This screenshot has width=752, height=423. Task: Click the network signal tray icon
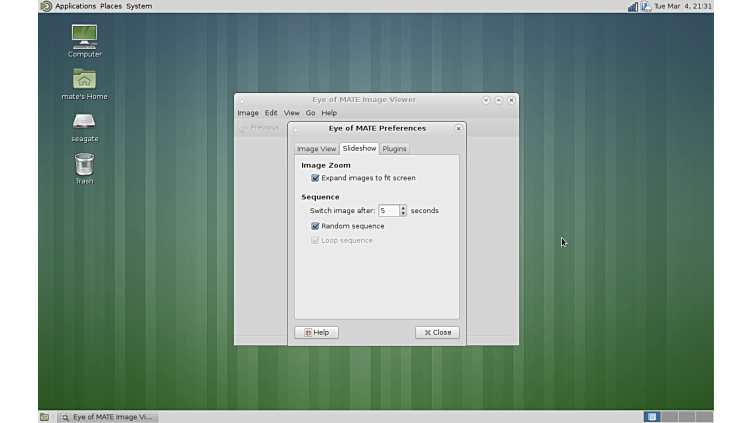[632, 6]
